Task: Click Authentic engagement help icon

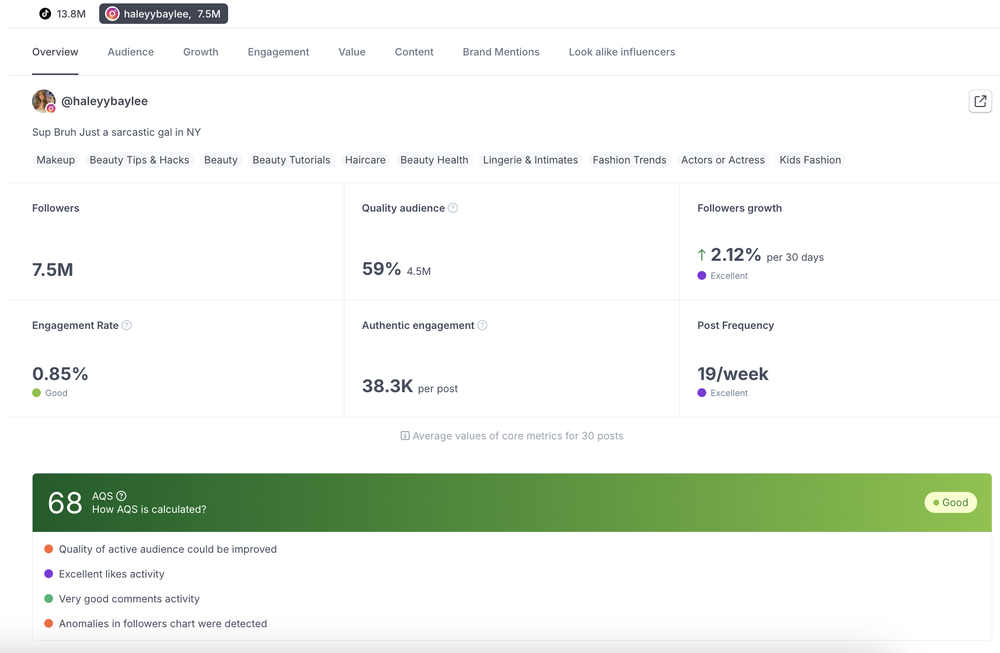Action: 482,325
